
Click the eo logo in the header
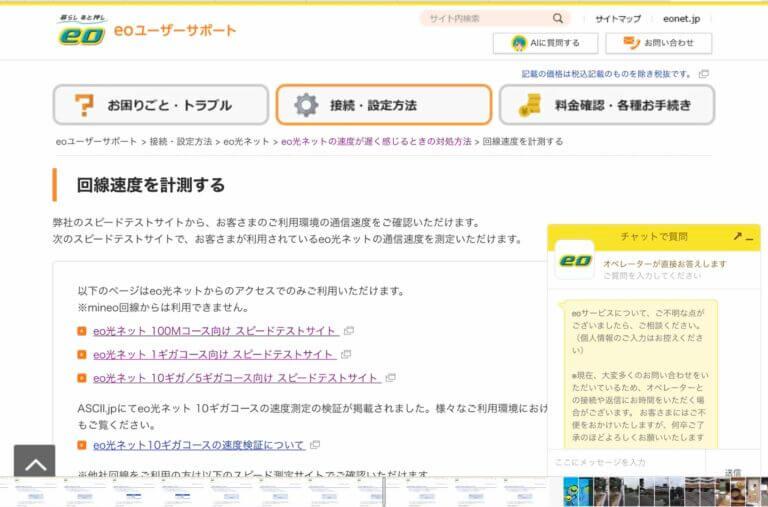click(82, 31)
